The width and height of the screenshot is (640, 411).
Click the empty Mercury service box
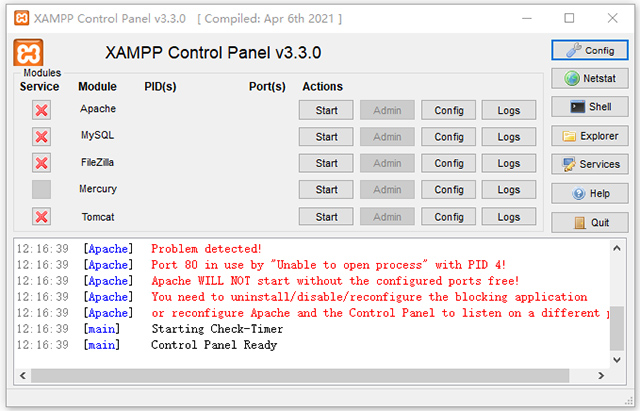[41, 189]
